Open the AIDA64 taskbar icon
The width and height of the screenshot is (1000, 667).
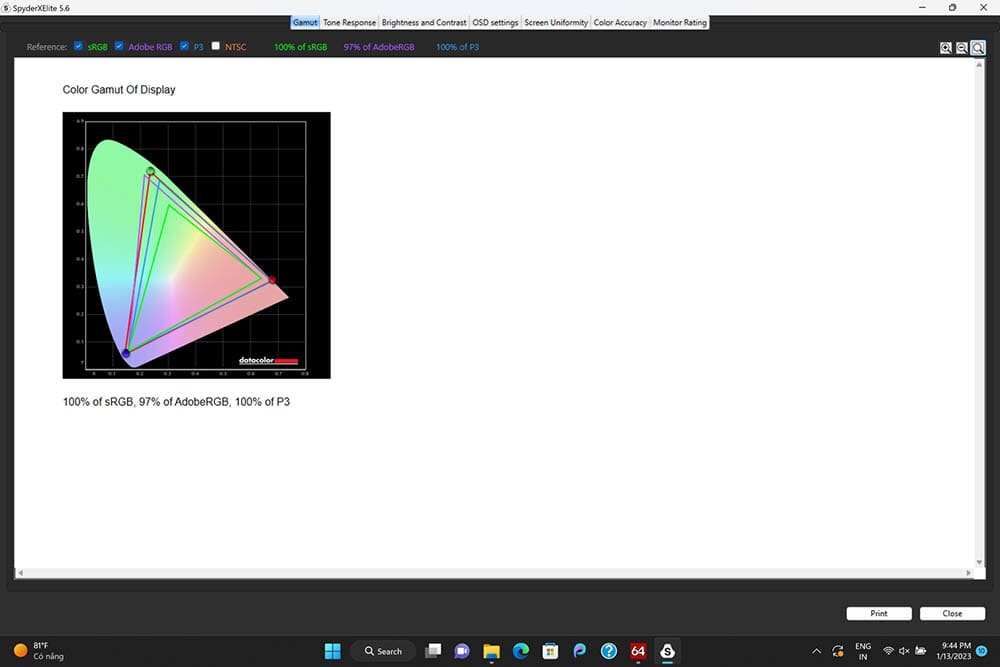pyautogui.click(x=638, y=651)
